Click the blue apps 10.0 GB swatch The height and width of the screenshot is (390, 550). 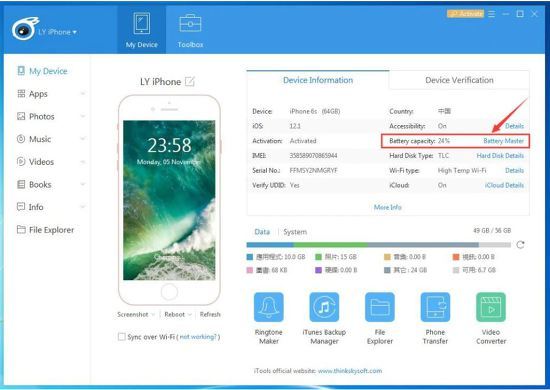coord(250,257)
